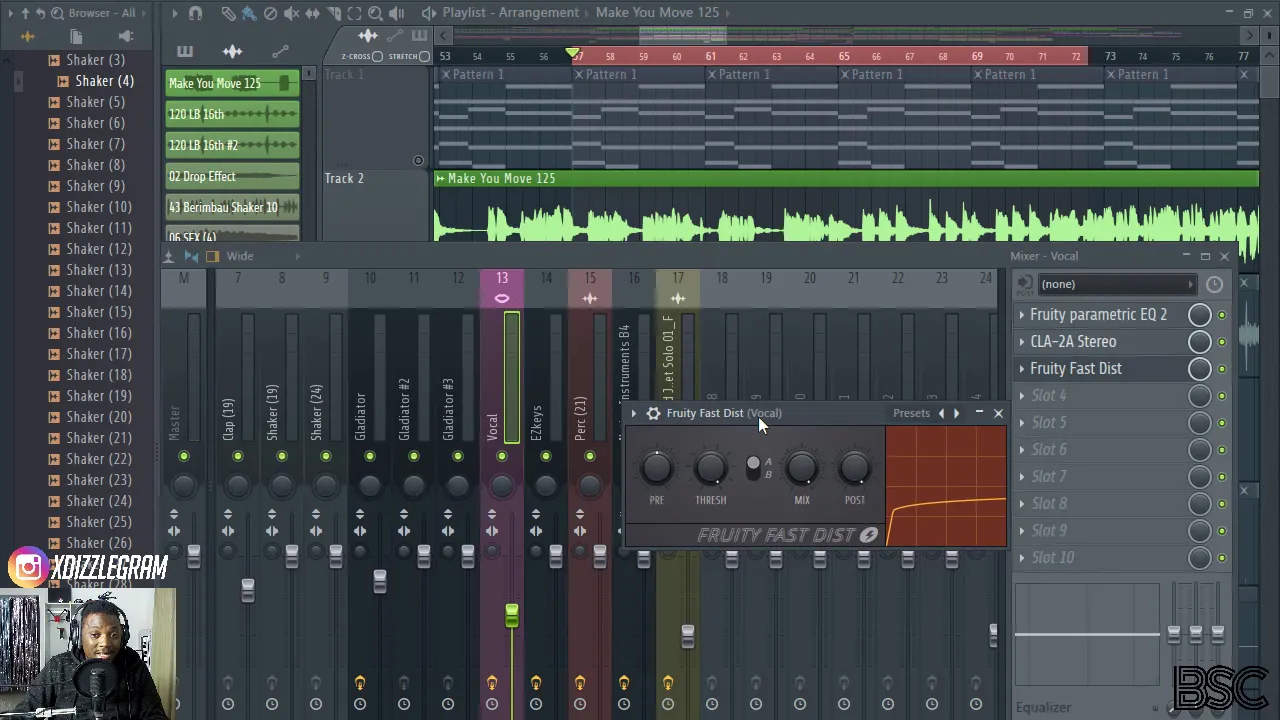Select the Draw pencil tool in the playlist
The height and width of the screenshot is (720, 1280).
[229, 13]
